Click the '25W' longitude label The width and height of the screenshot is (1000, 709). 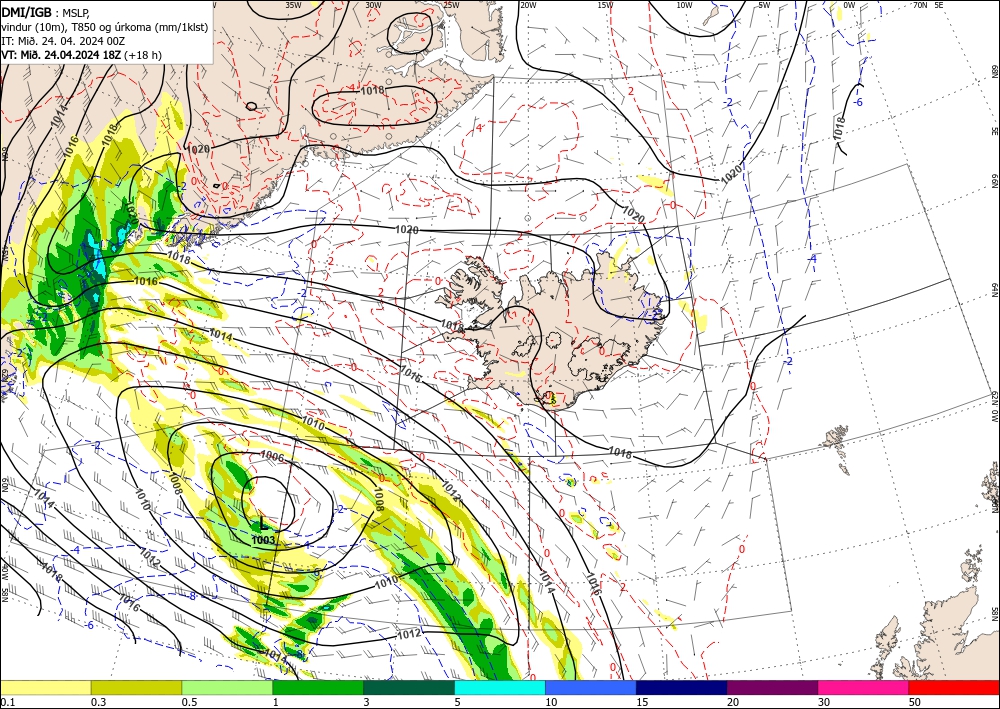click(x=451, y=5)
